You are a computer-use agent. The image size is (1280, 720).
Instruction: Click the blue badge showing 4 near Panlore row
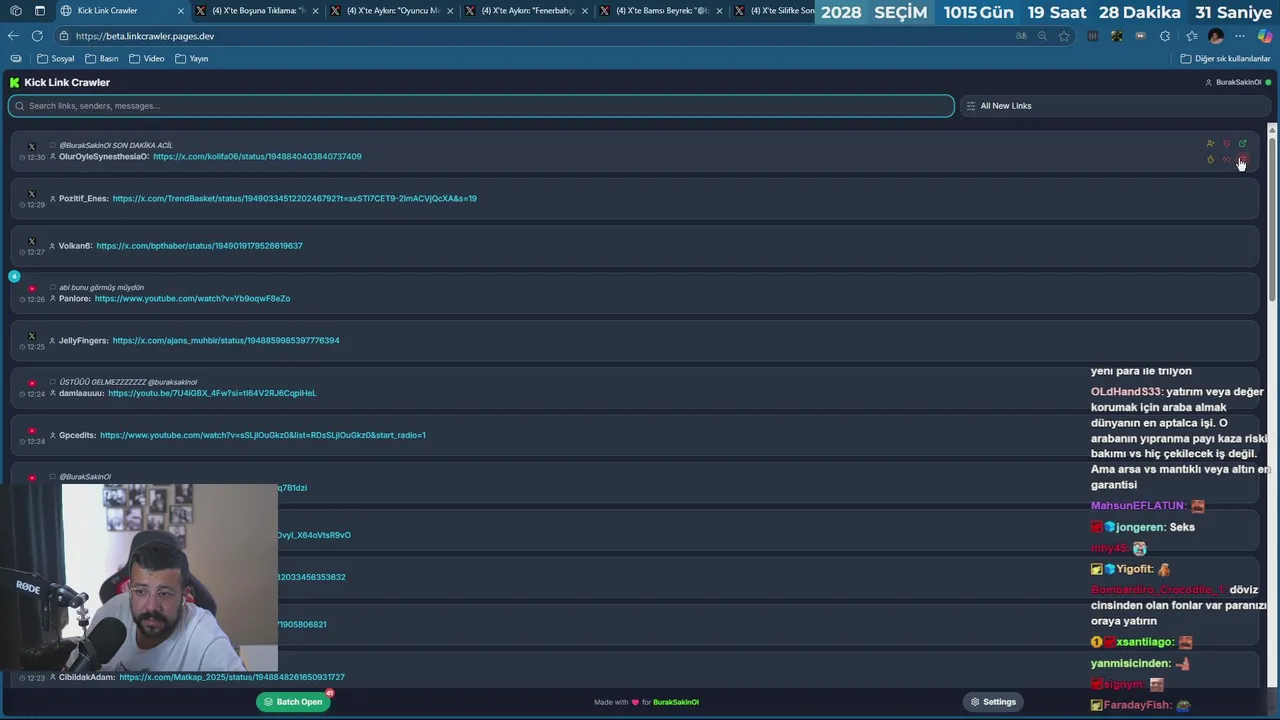click(14, 276)
